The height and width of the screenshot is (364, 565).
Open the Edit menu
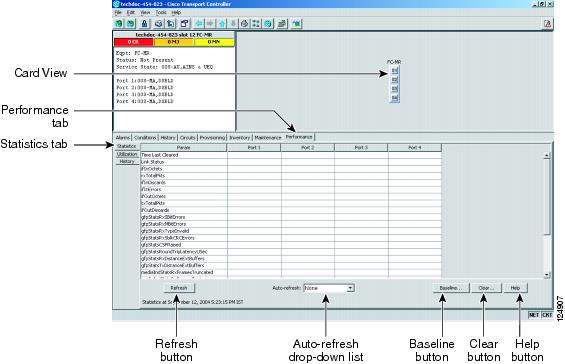click(x=130, y=13)
